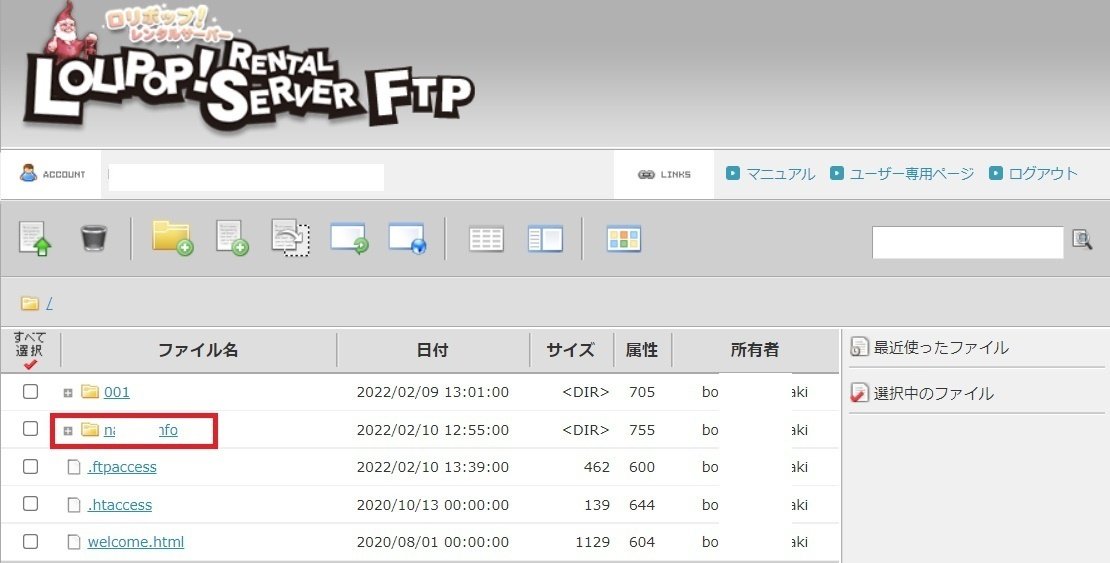The image size is (1110, 563).
Task: Click the copy/move files toolbar icon
Action: point(290,238)
